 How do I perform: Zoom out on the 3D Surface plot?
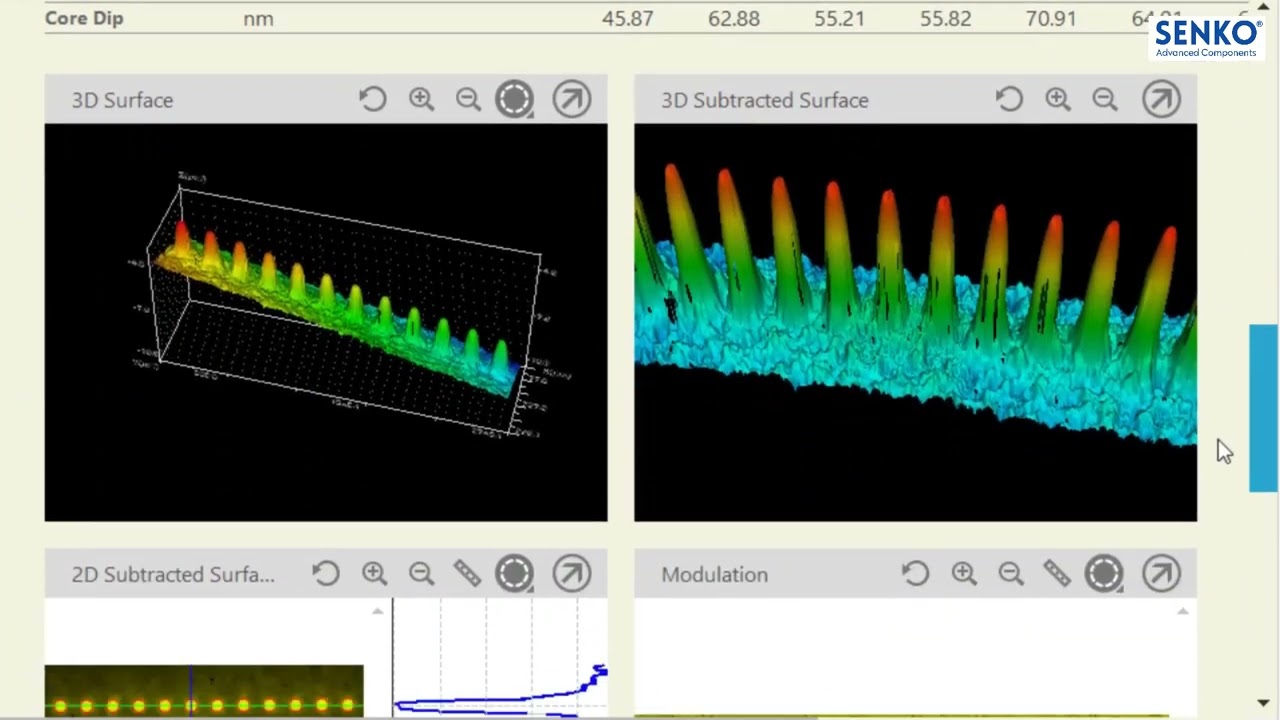pyautogui.click(x=468, y=99)
